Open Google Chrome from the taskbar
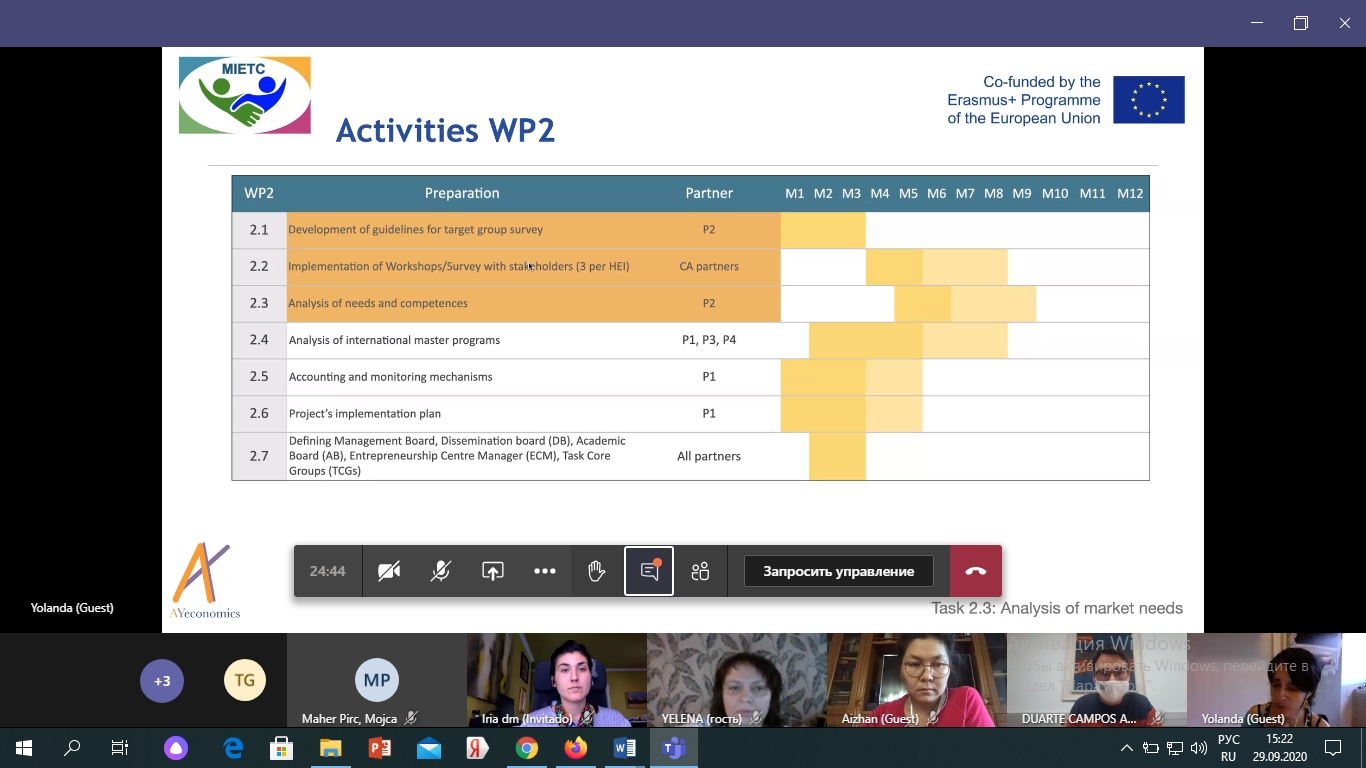 (x=527, y=748)
